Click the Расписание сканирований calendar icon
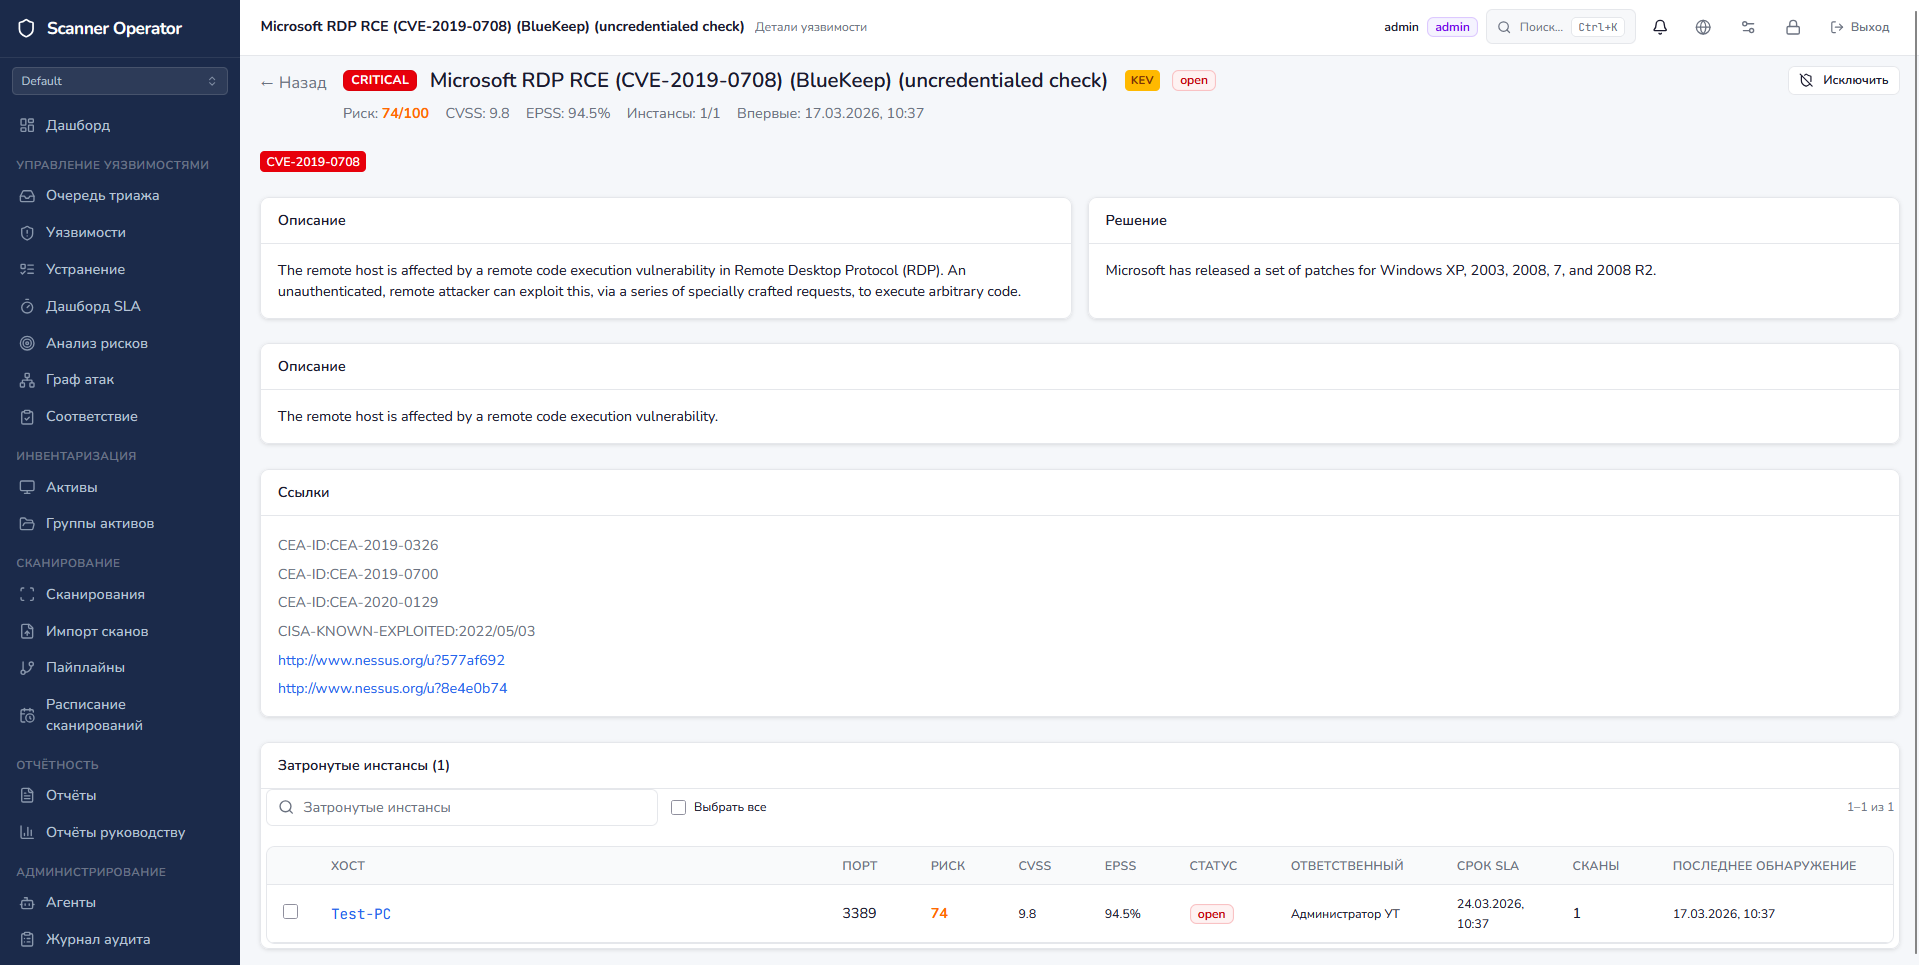This screenshot has height=965, width=1919. pyautogui.click(x=27, y=715)
